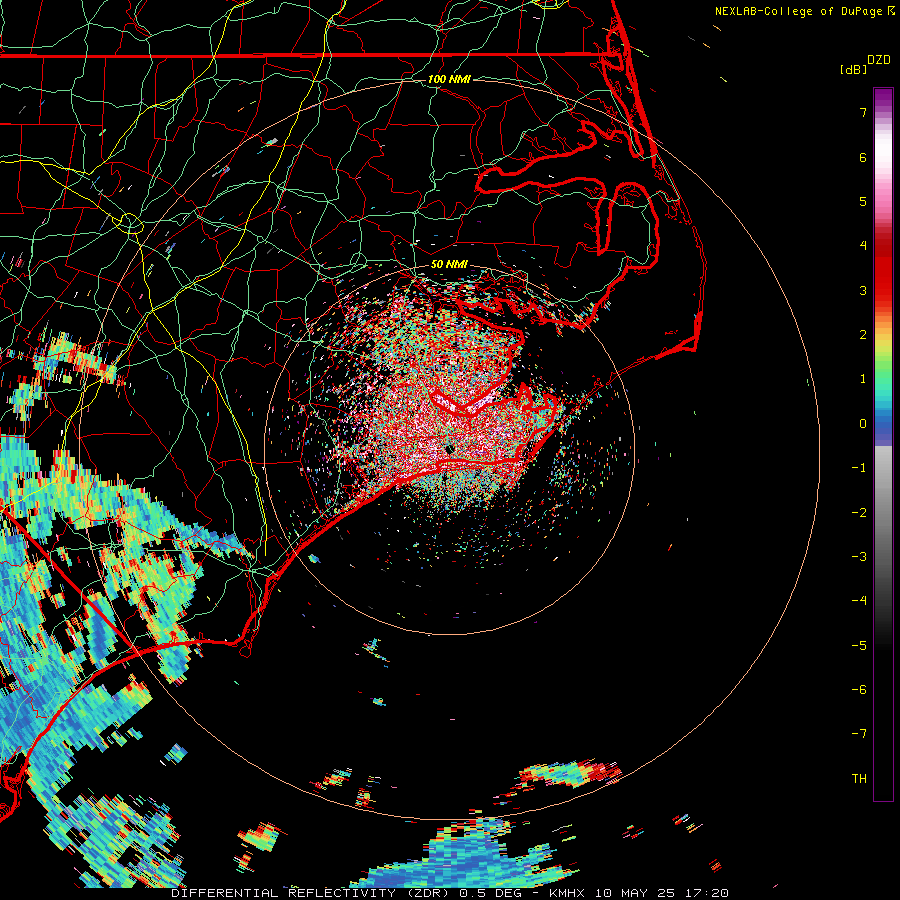Select the 100 NMI range ring label
Image resolution: width=900 pixels, height=900 pixels.
pos(449,79)
